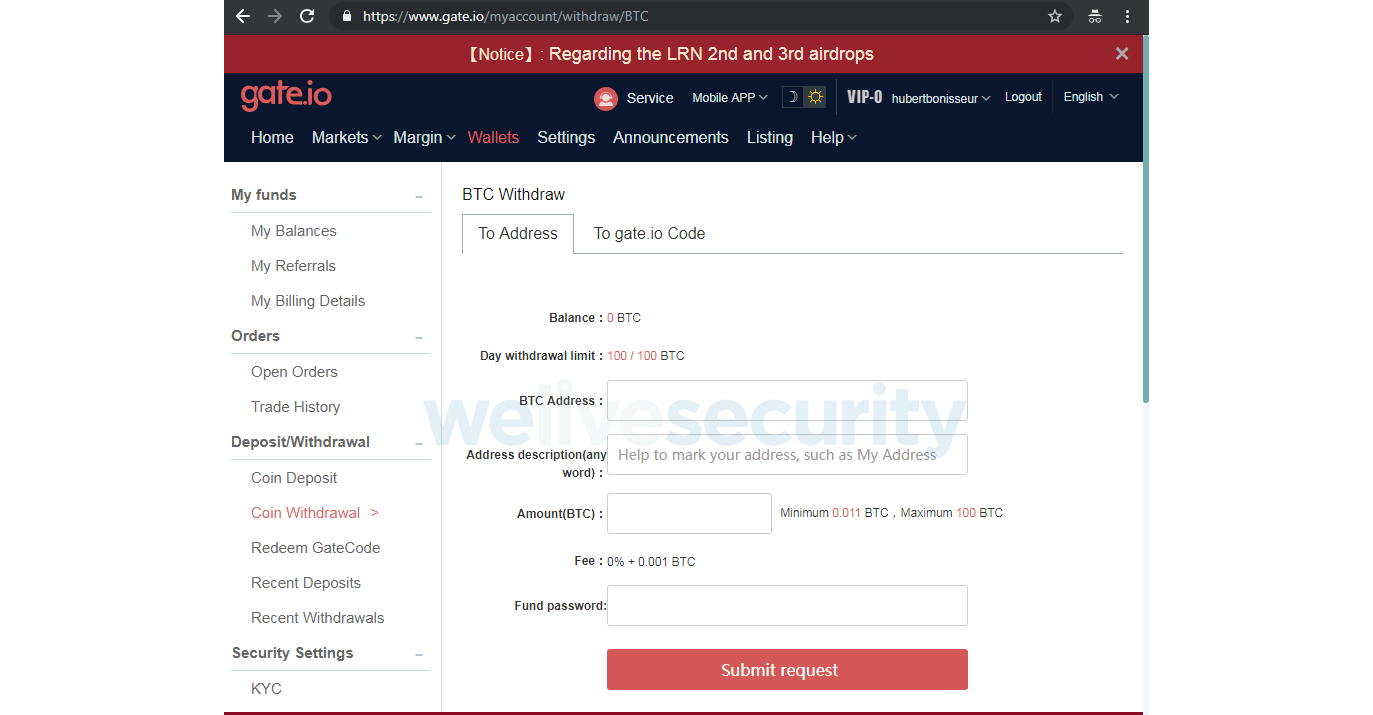The height and width of the screenshot is (715, 1373).
Task: Click the Logout link
Action: coord(1023,97)
